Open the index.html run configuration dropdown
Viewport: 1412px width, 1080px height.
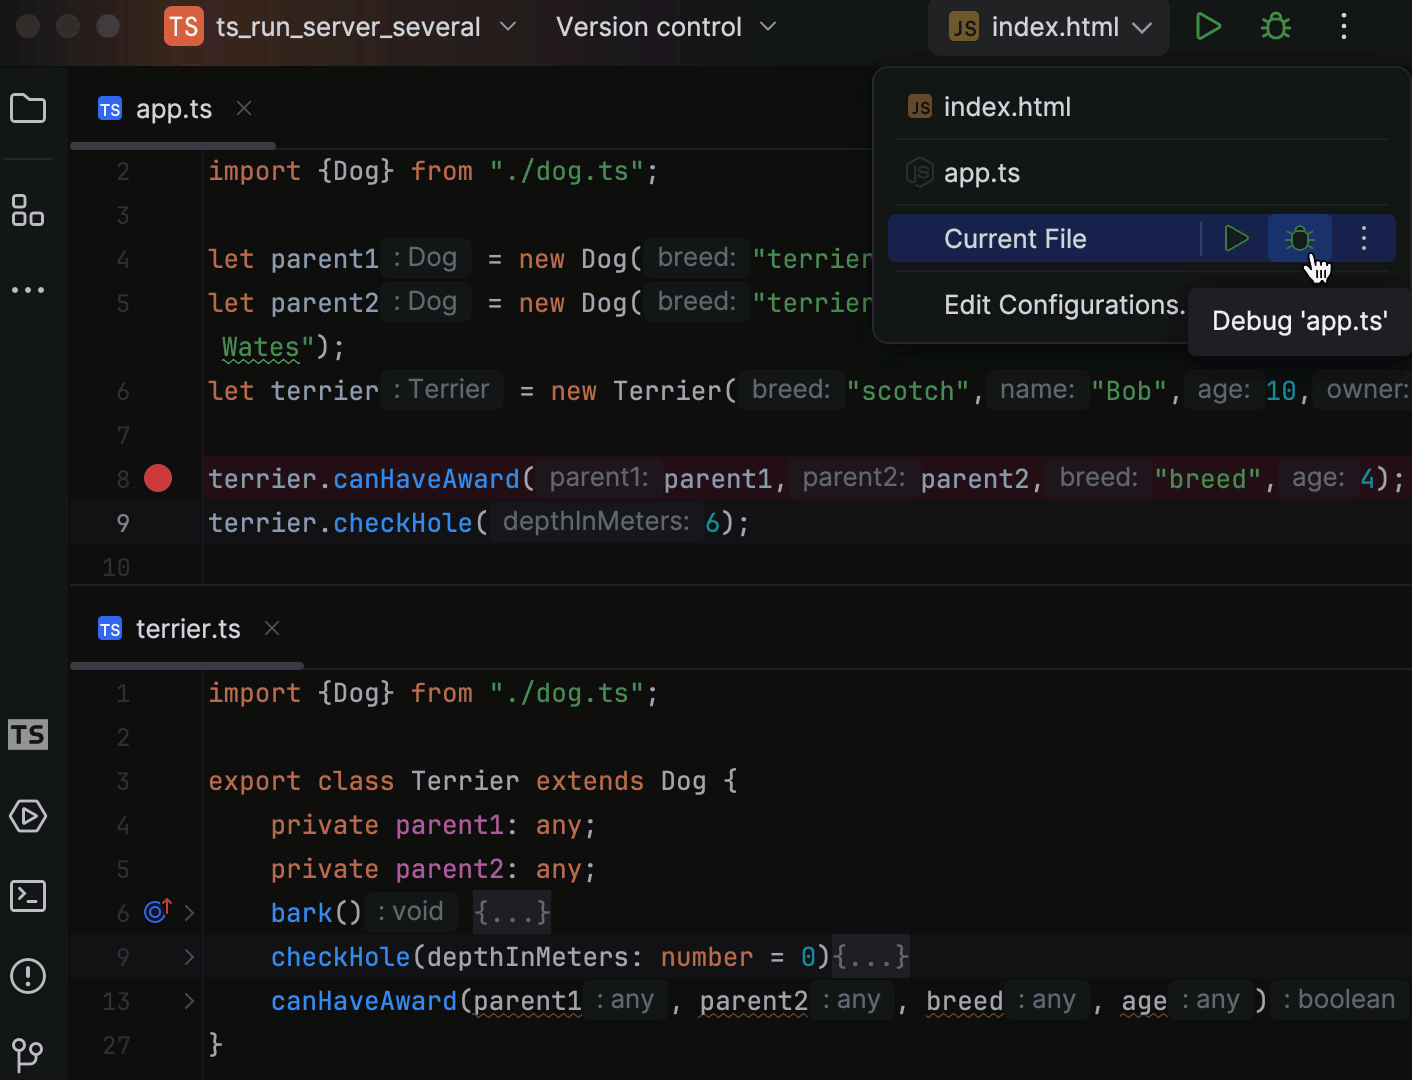coord(1048,26)
